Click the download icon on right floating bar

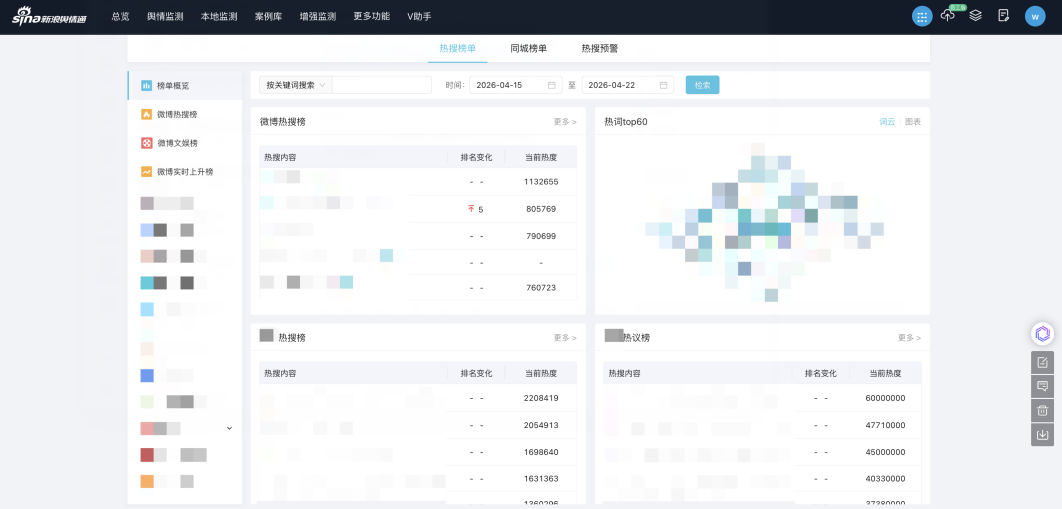pyautogui.click(x=1043, y=435)
